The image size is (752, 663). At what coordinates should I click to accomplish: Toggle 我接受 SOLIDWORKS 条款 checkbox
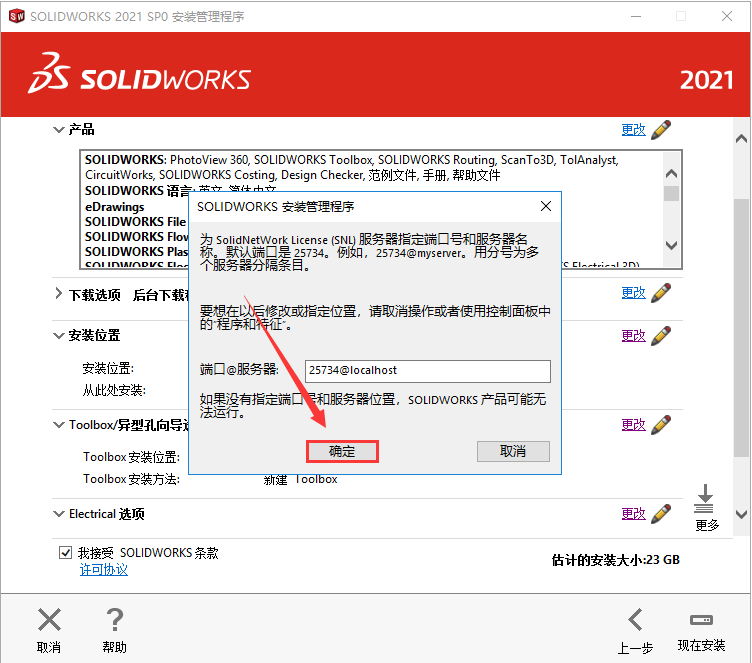click(x=66, y=553)
